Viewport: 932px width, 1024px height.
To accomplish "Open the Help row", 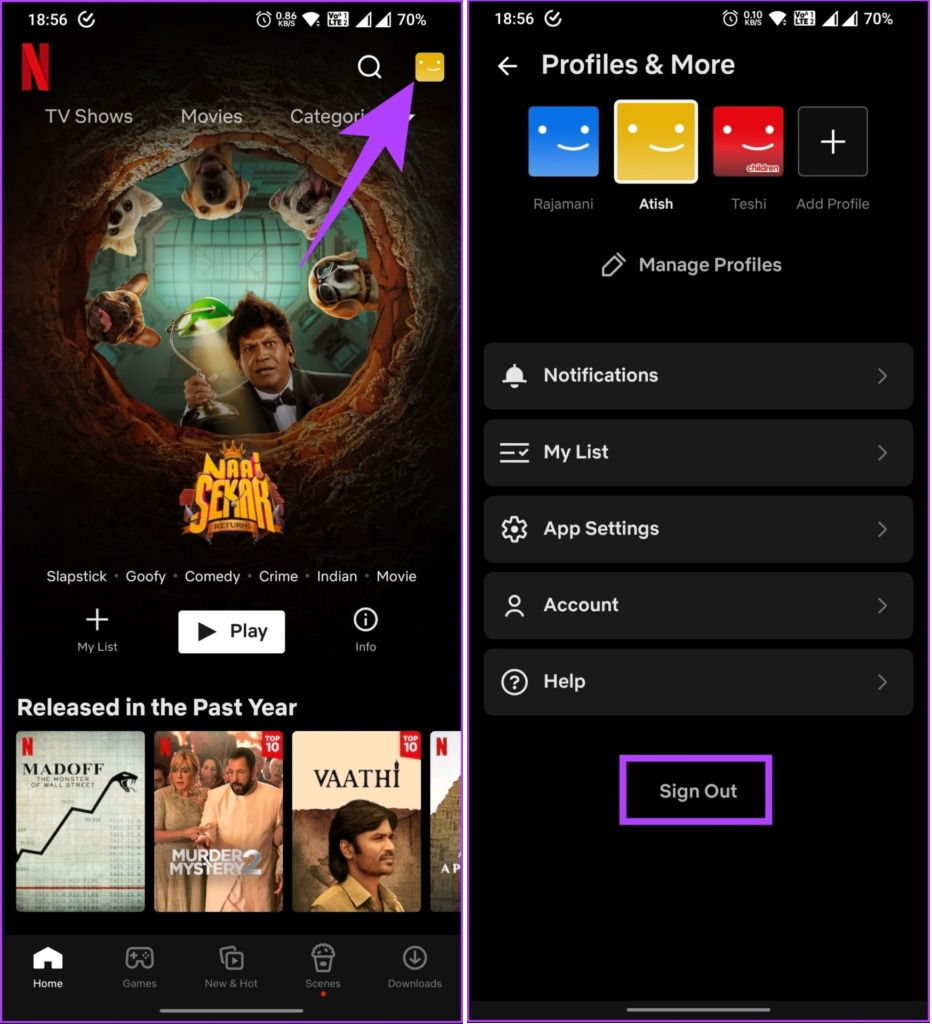I will [698, 682].
